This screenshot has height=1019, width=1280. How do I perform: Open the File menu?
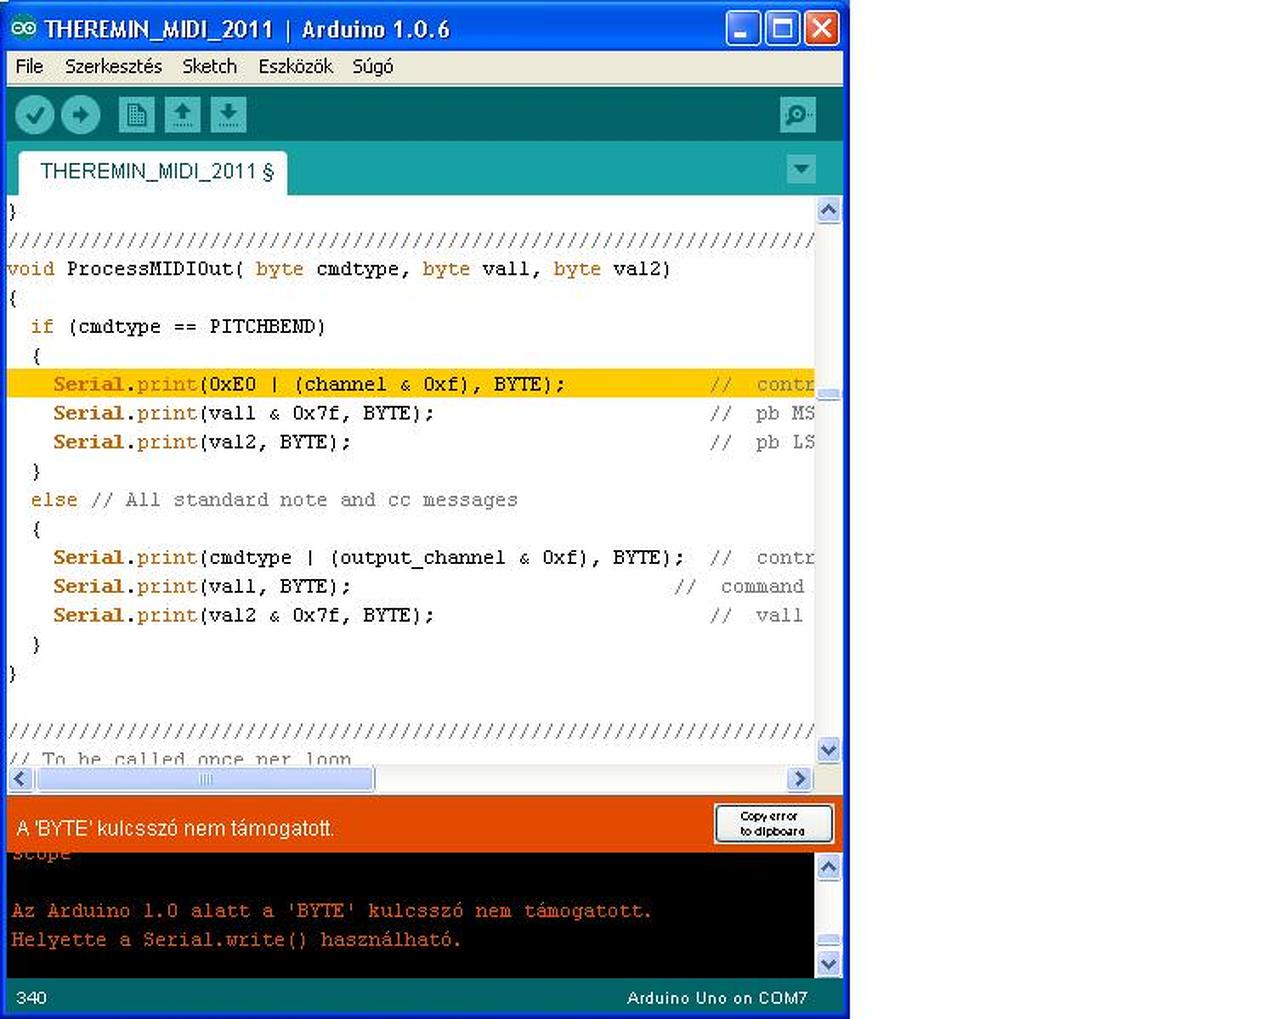[x=29, y=66]
